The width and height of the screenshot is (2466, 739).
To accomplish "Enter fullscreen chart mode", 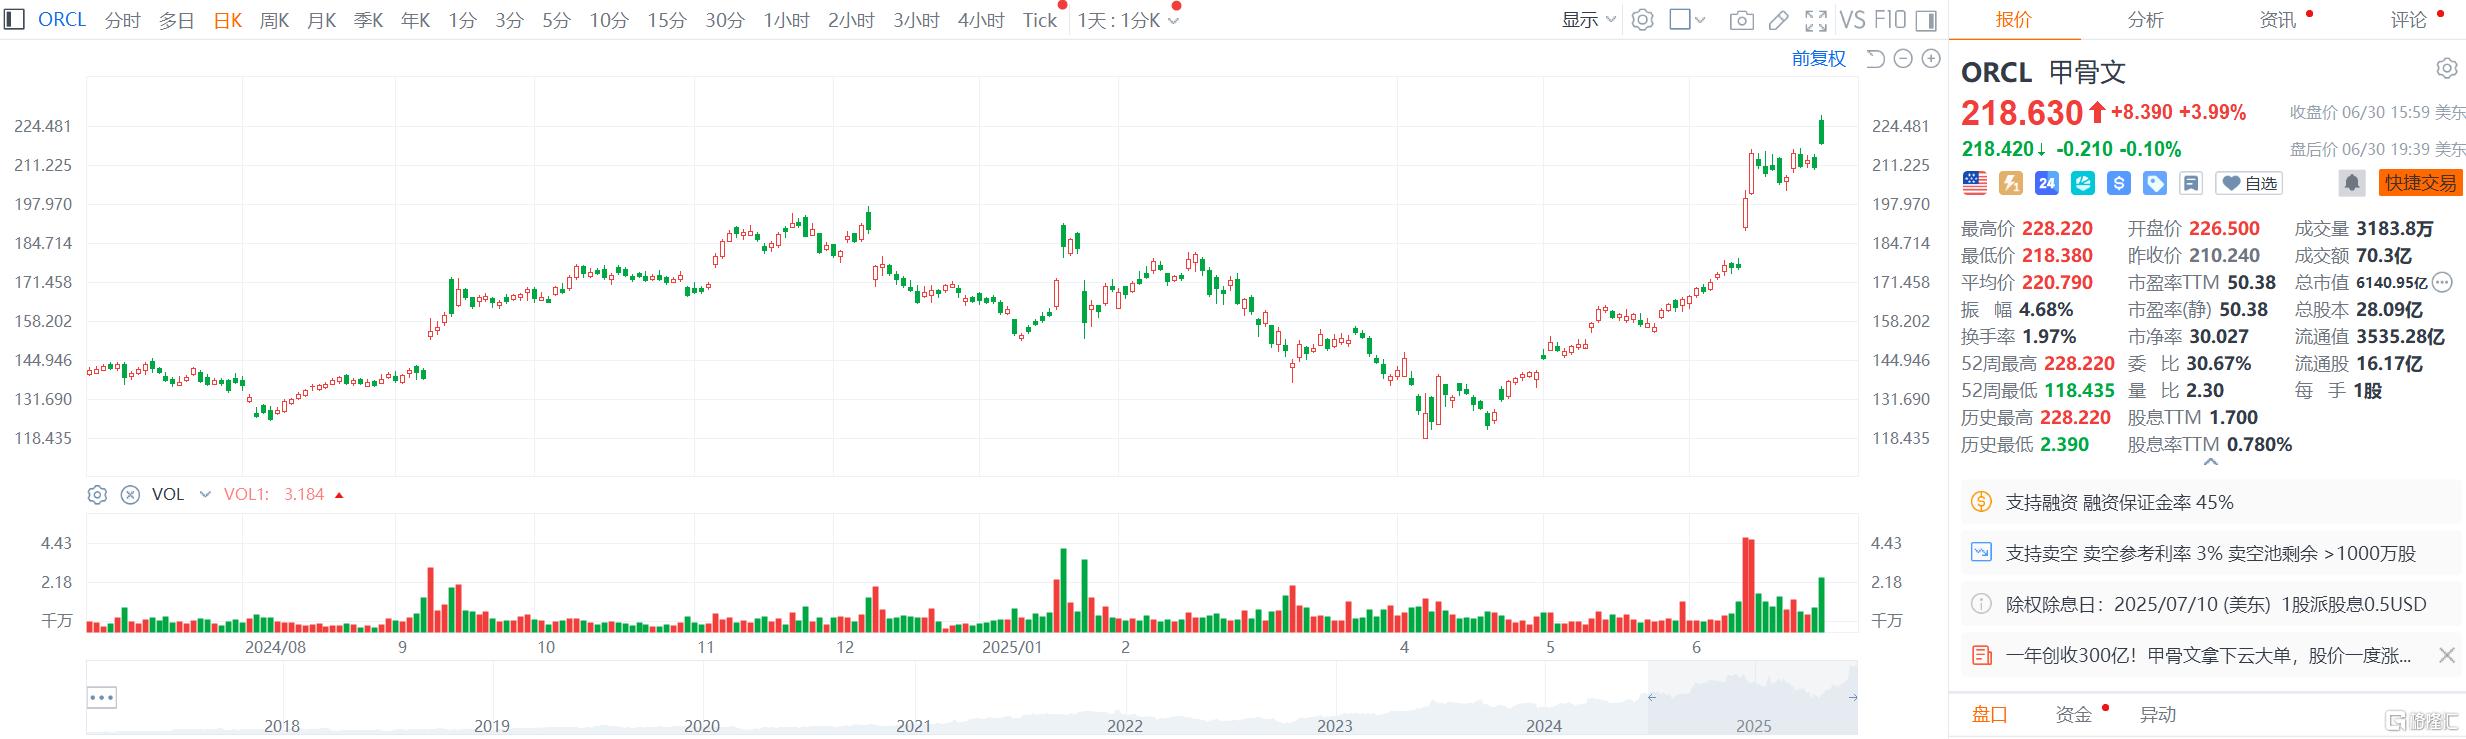I will coord(1816,20).
